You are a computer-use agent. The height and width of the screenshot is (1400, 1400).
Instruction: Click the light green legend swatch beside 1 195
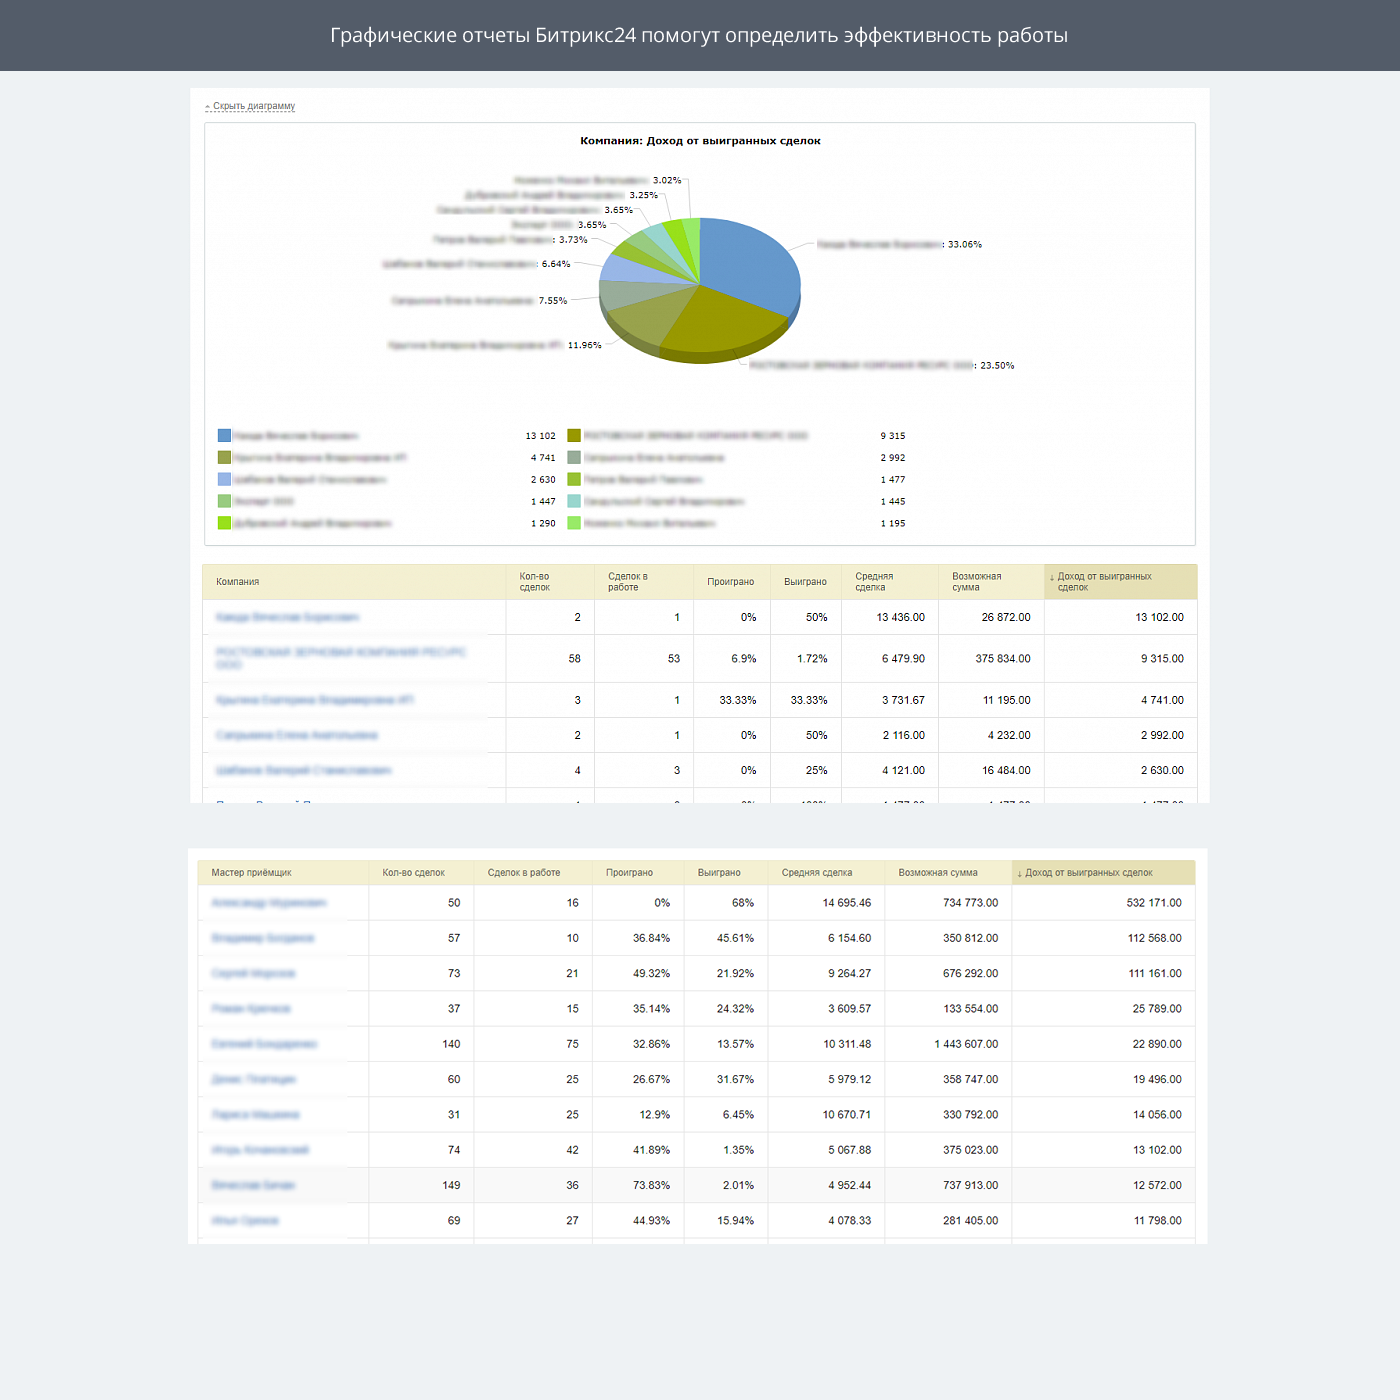click(x=574, y=523)
